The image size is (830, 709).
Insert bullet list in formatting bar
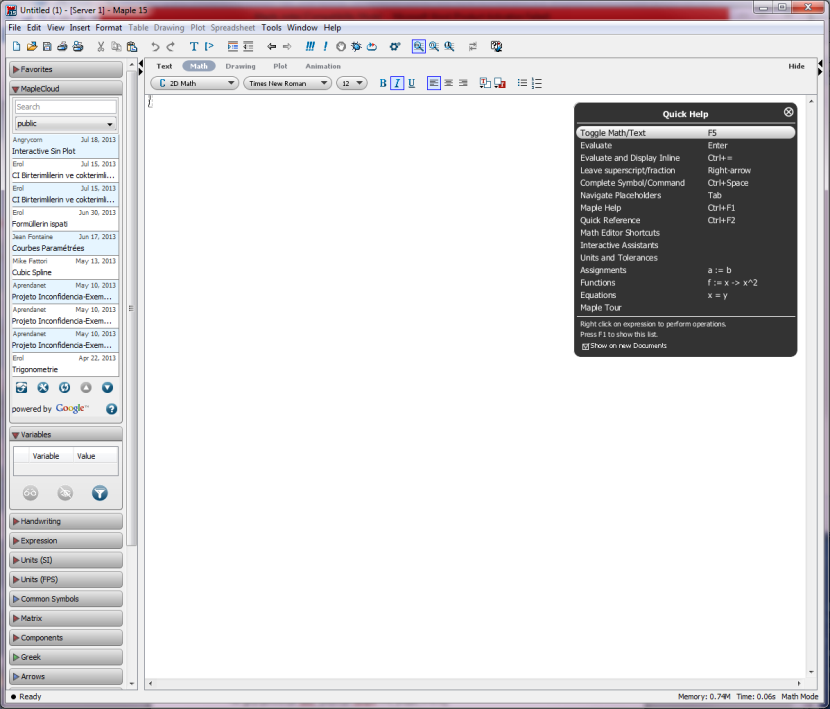click(x=522, y=83)
